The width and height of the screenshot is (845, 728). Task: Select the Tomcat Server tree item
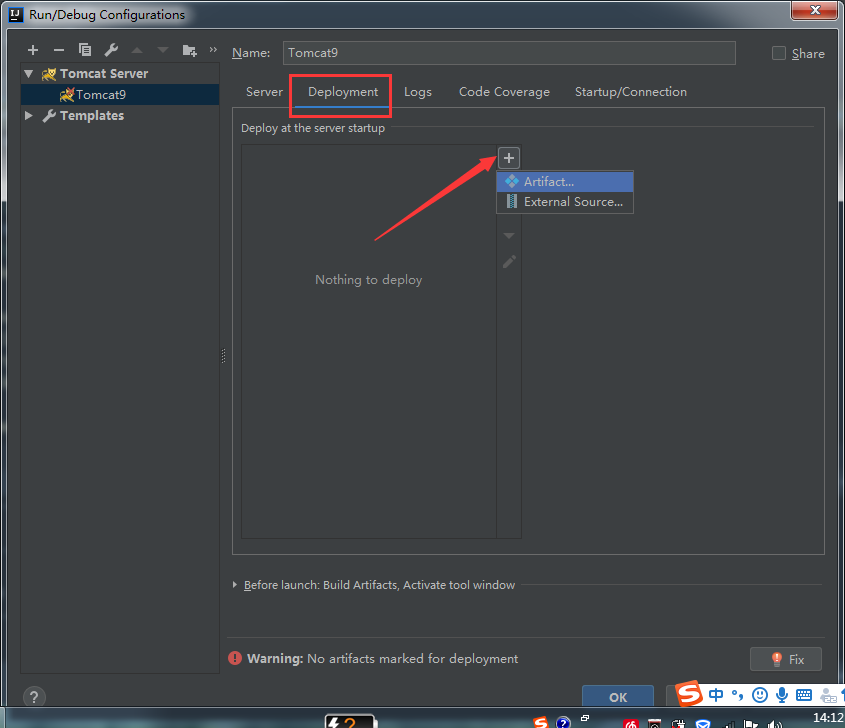point(120,73)
